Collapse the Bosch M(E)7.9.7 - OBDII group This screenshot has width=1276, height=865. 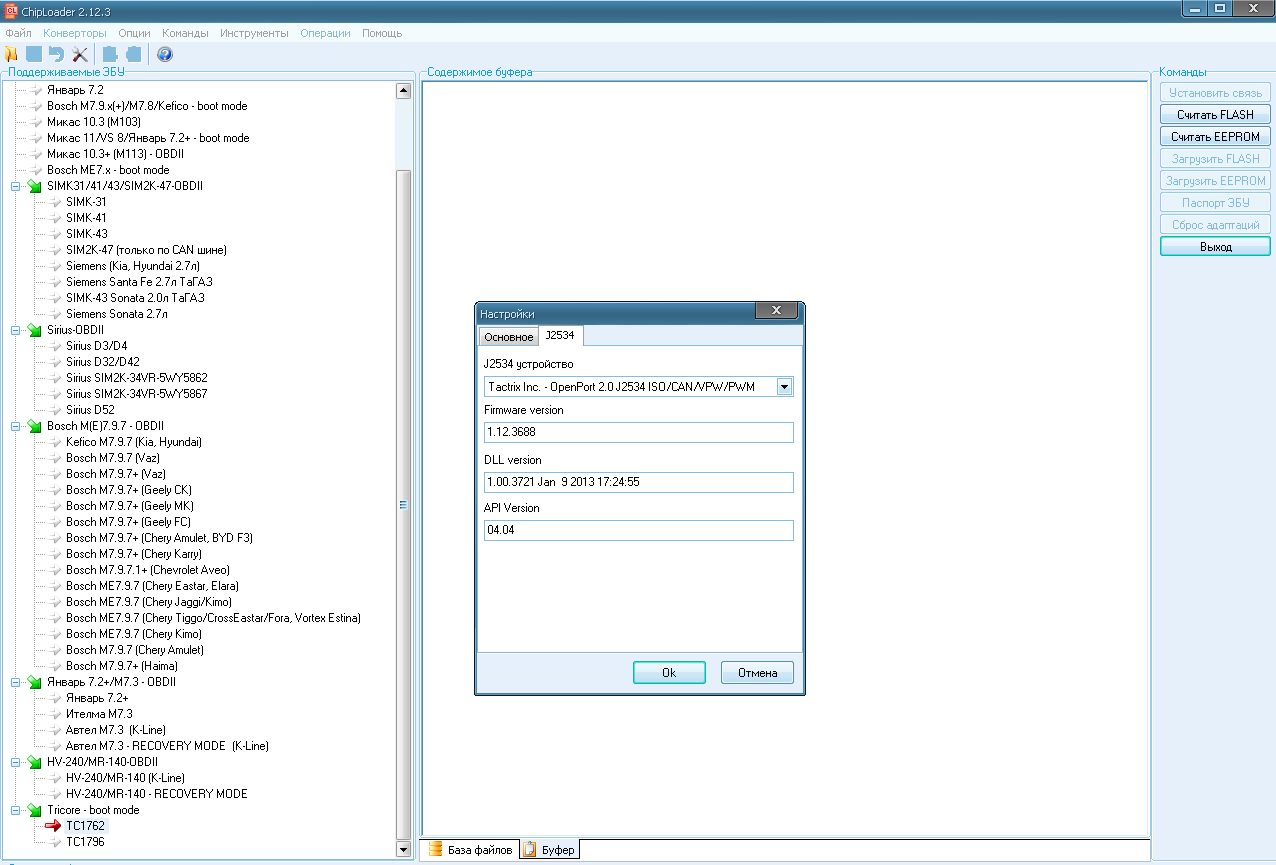pos(15,426)
